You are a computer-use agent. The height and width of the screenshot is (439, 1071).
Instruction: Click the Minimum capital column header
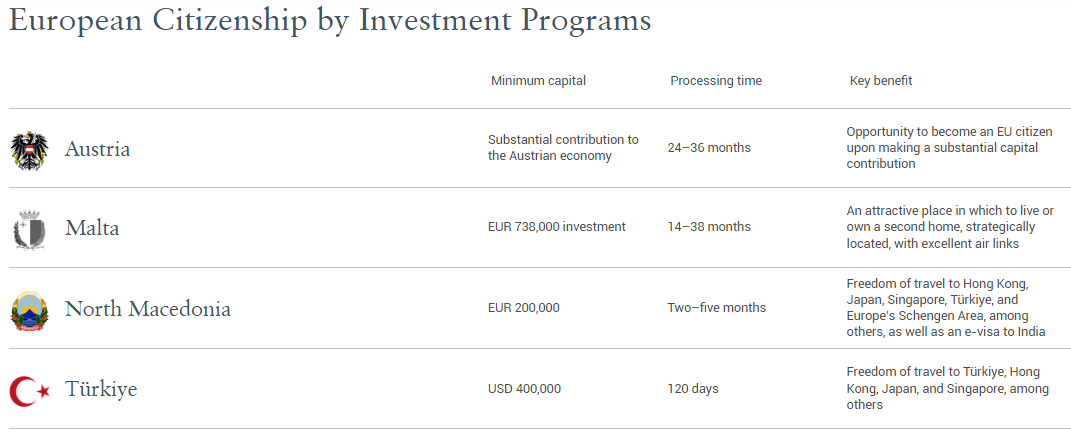coord(538,81)
